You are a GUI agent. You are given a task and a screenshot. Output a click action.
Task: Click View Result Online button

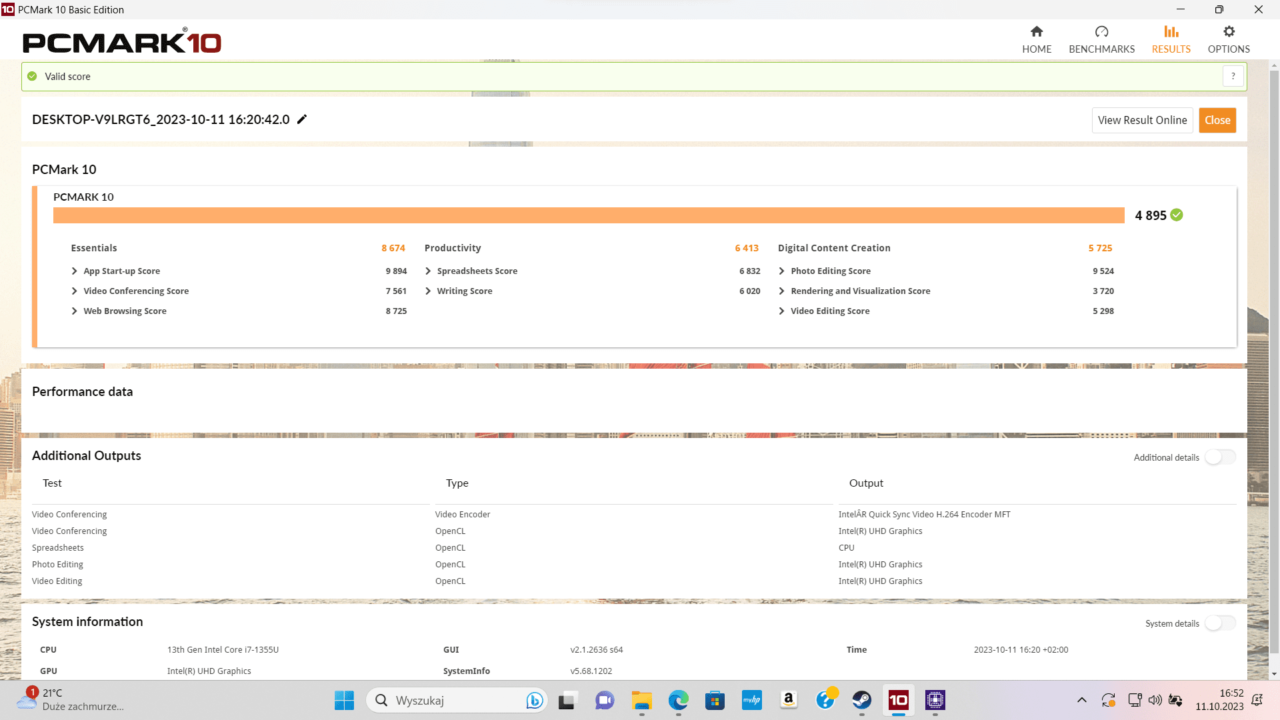(x=1142, y=120)
